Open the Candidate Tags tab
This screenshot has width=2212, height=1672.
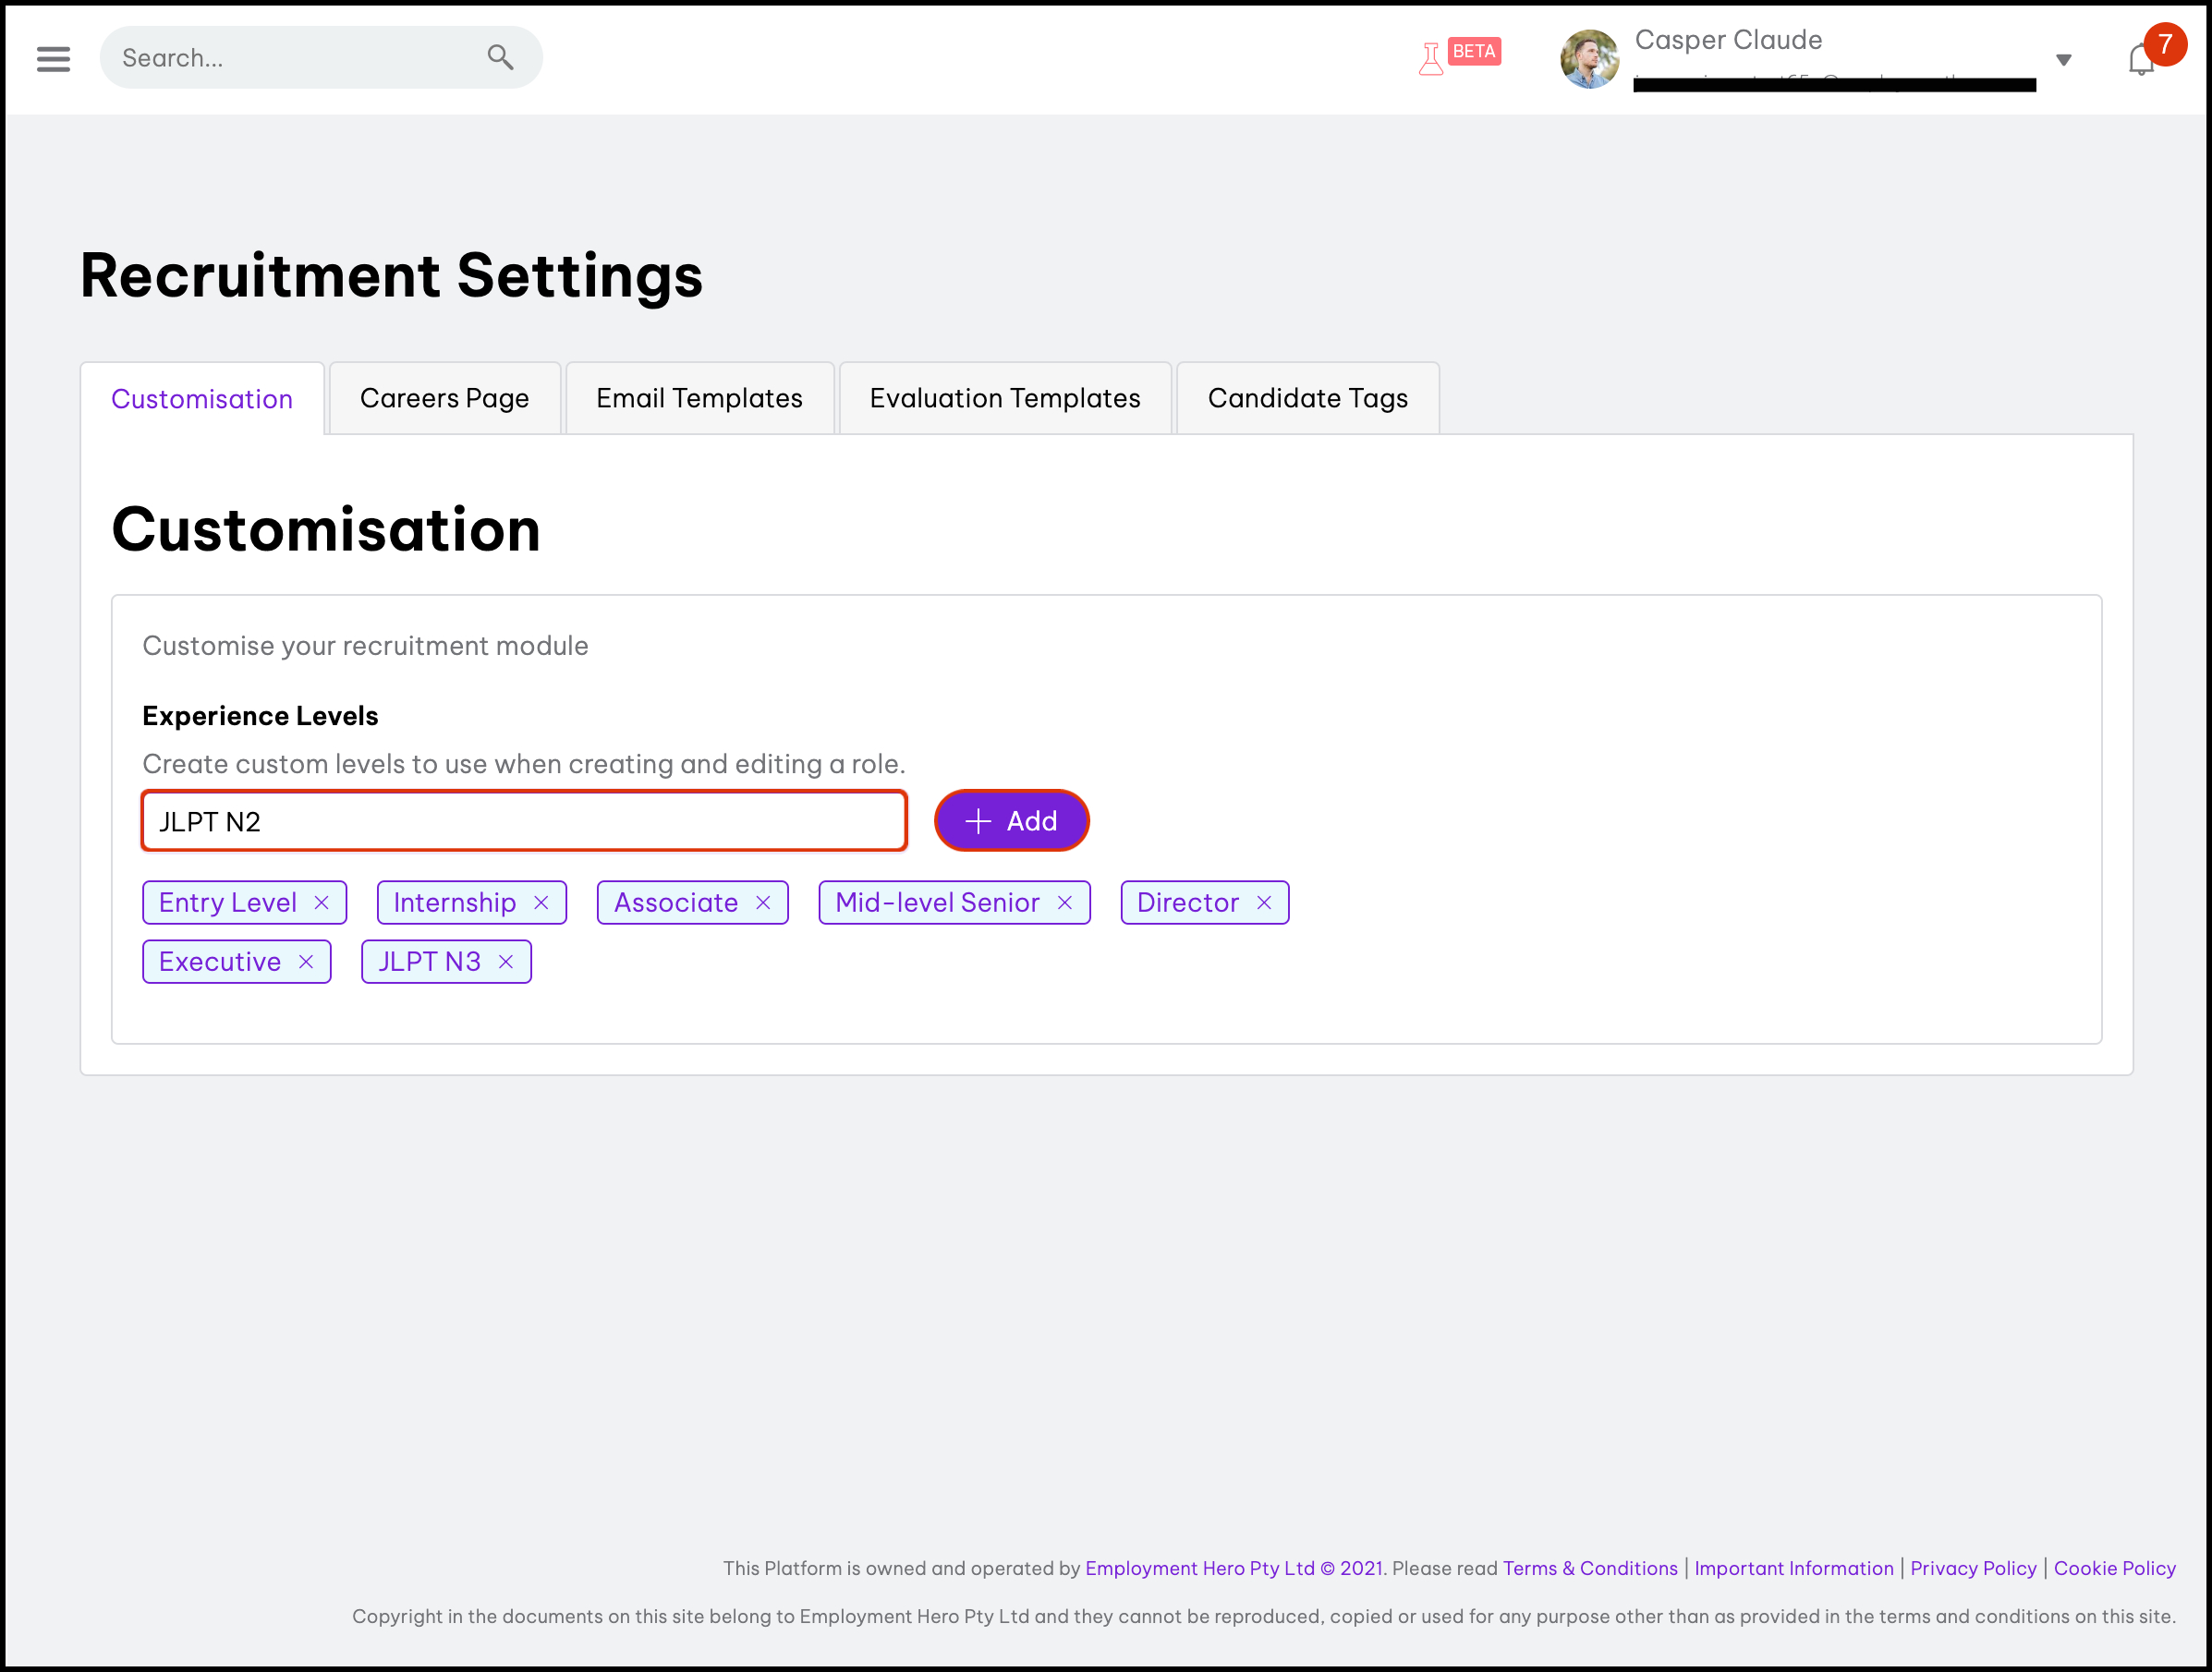pyautogui.click(x=1307, y=398)
